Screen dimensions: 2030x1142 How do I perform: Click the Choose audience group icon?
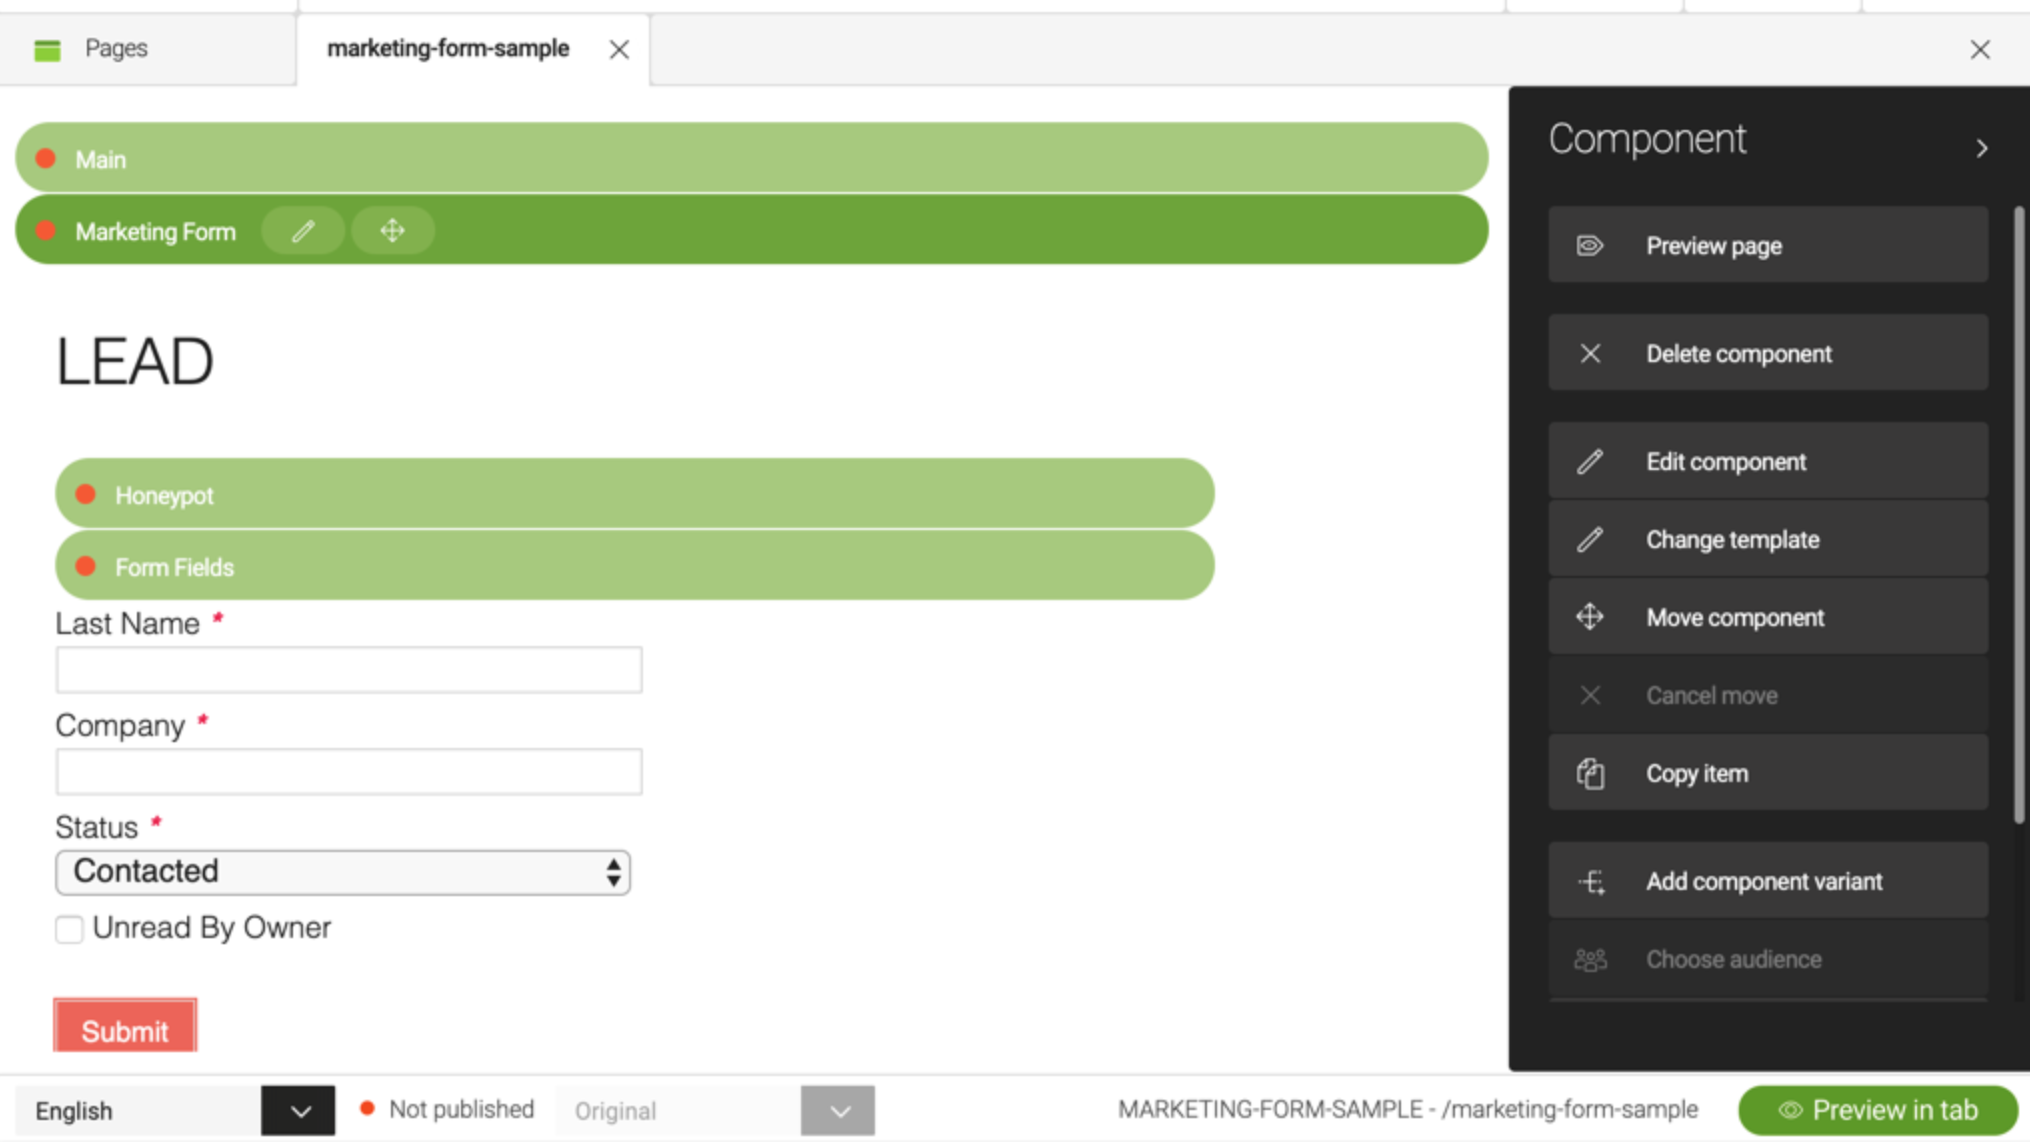click(1589, 959)
